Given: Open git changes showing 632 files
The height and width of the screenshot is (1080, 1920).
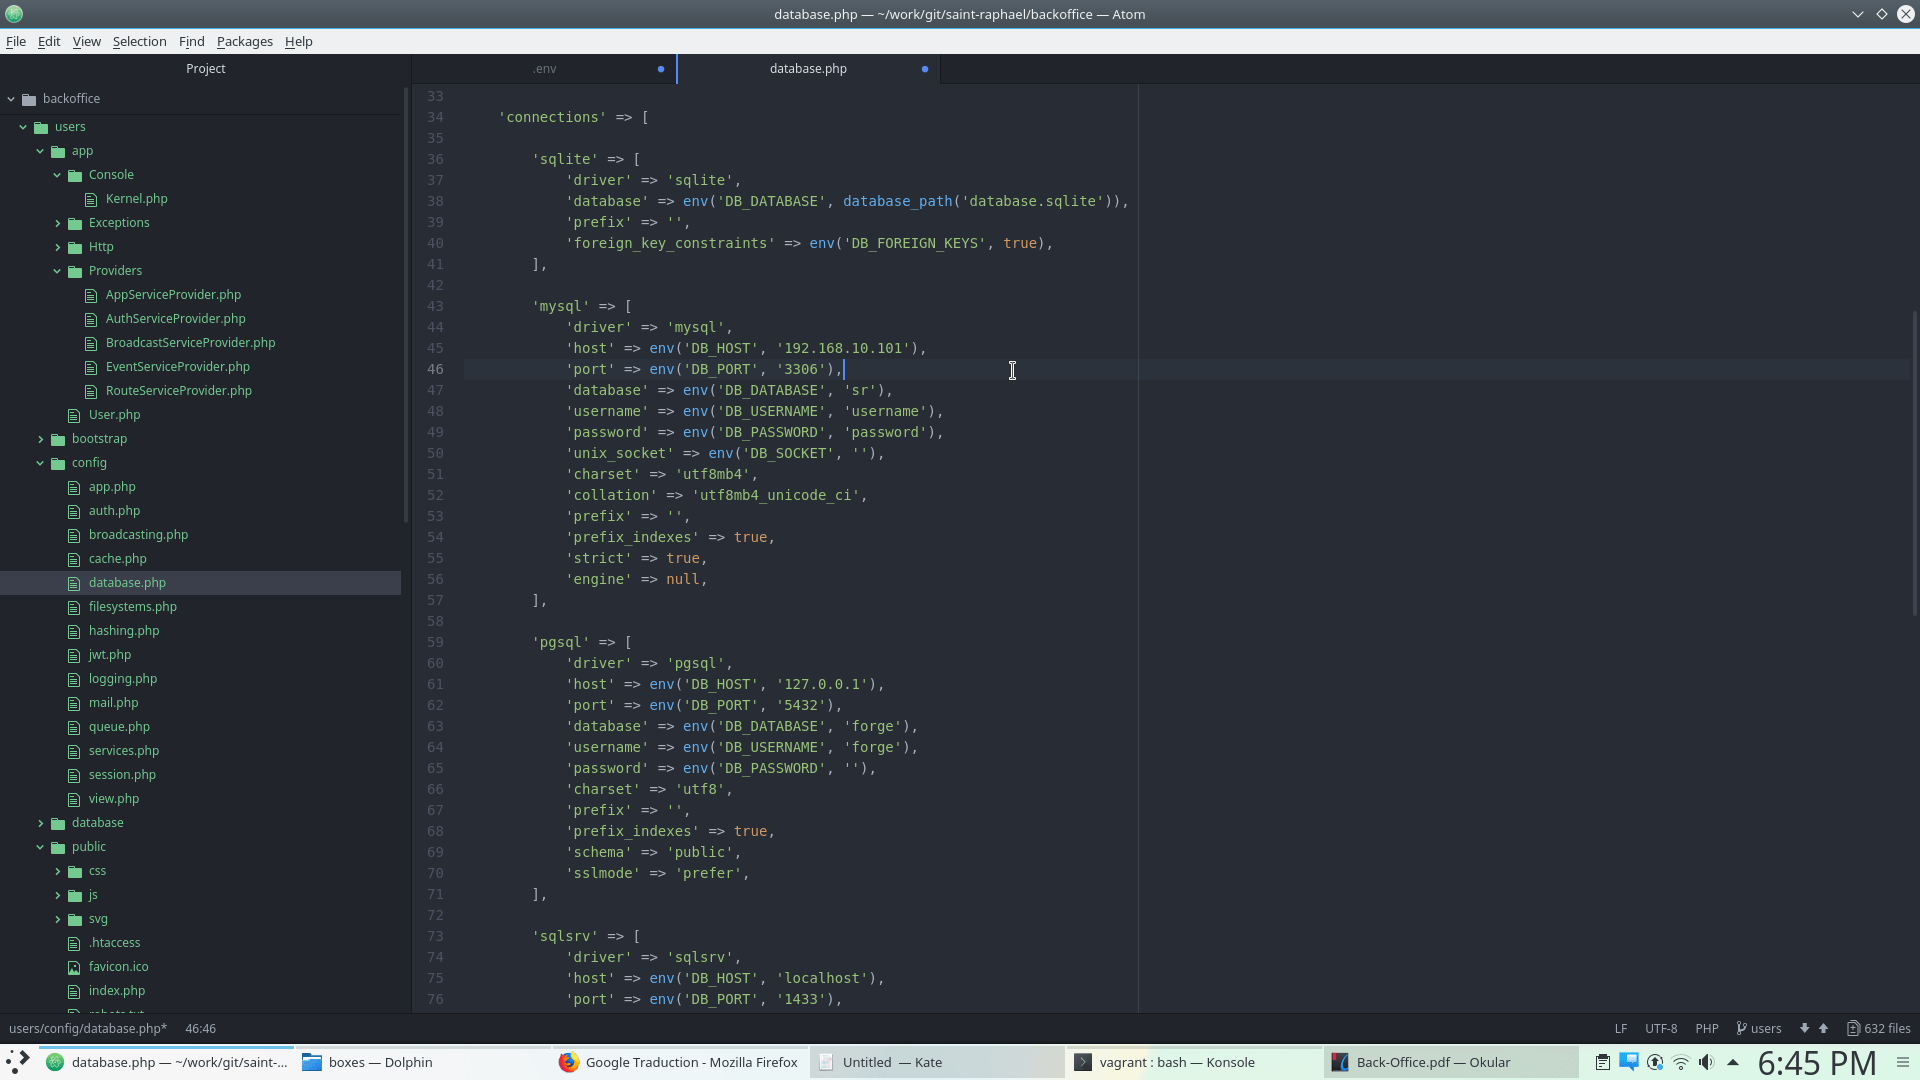Looking at the screenshot, I should [1878, 1028].
